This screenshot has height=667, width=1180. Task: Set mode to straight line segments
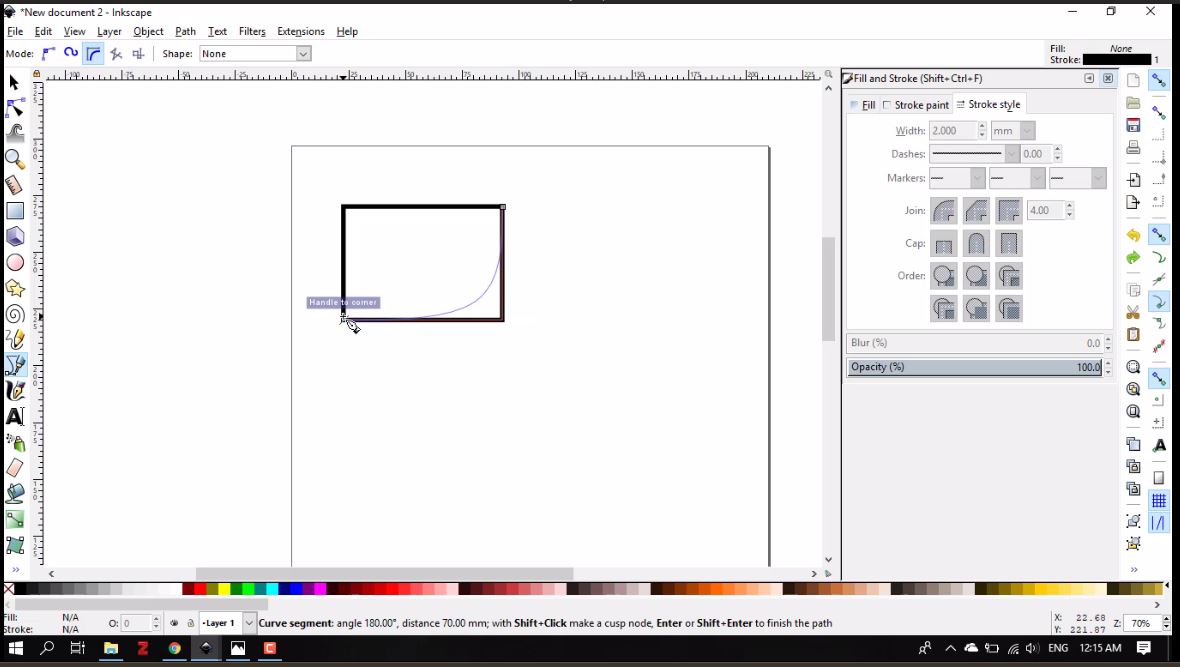click(x=116, y=53)
